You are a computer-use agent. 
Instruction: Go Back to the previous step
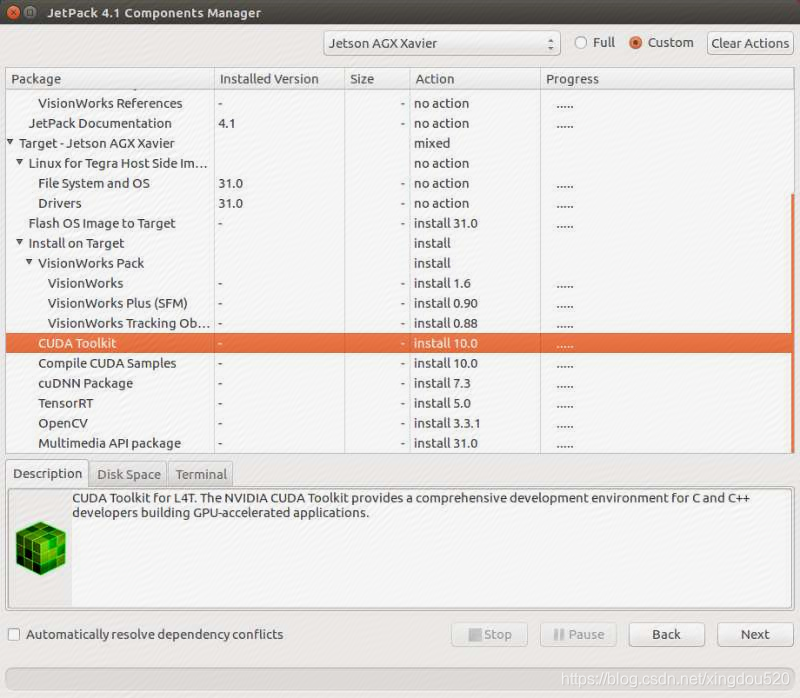point(667,634)
